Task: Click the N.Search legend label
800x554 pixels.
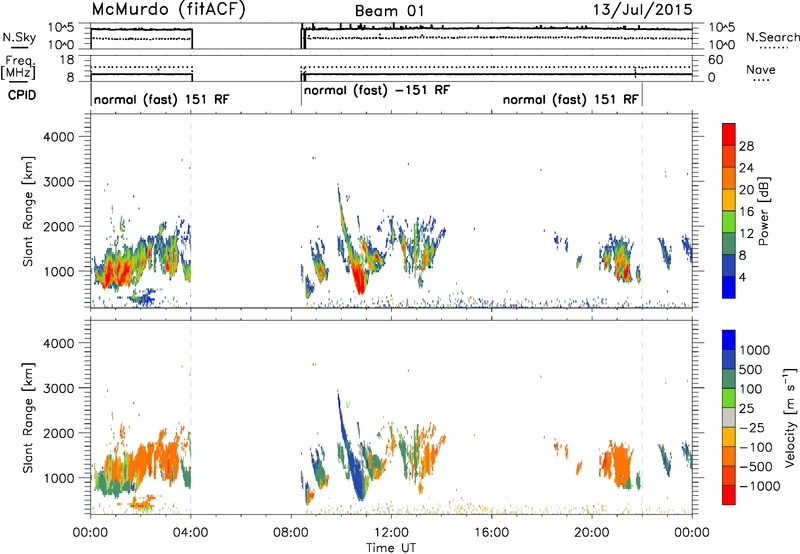Action: coord(772,37)
